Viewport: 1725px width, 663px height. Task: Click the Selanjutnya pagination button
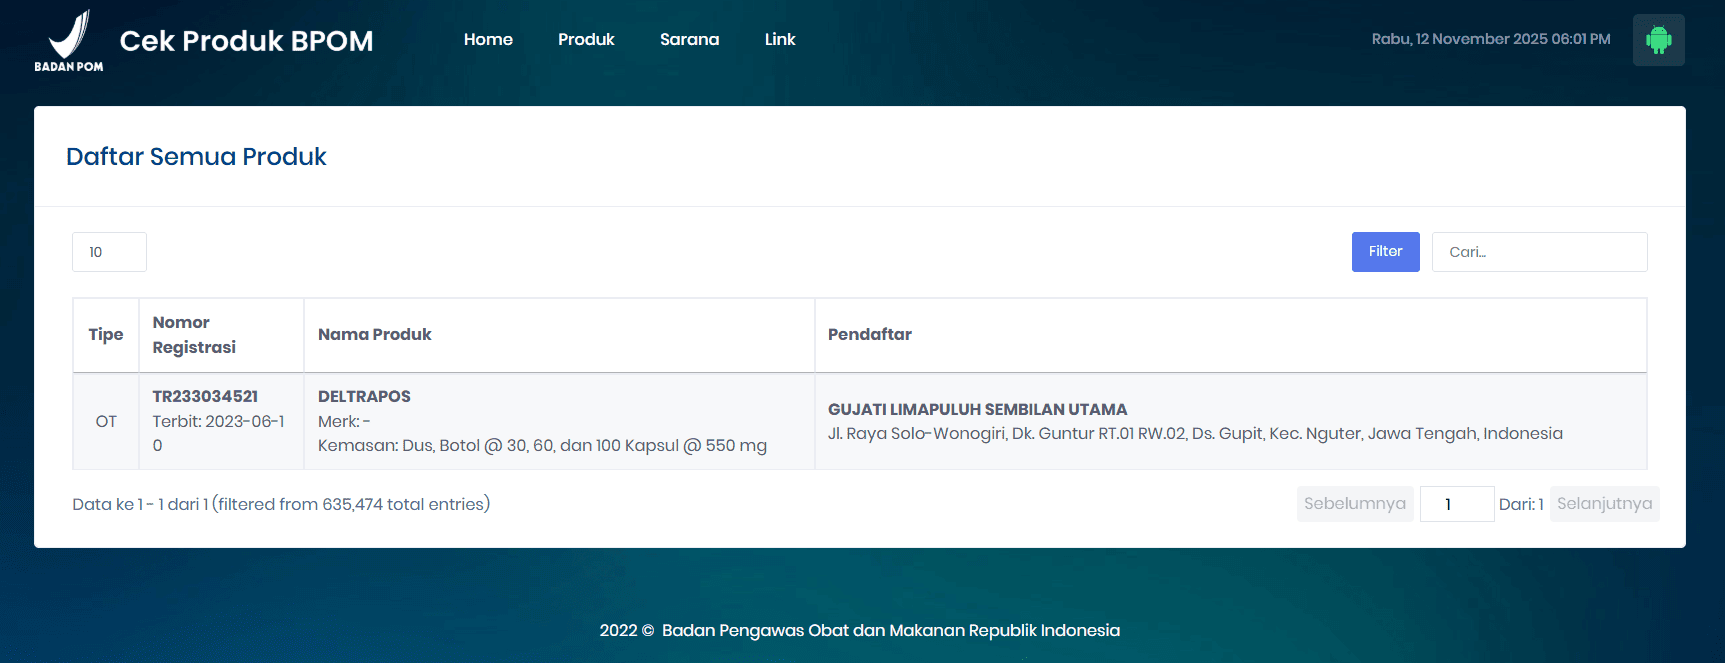[x=1604, y=504]
